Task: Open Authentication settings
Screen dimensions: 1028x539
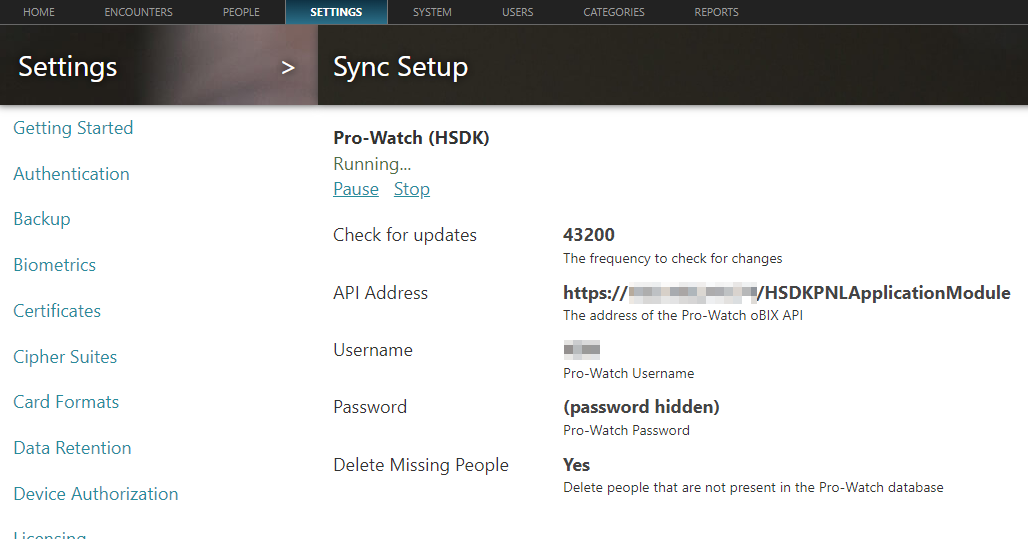Action: point(71,174)
